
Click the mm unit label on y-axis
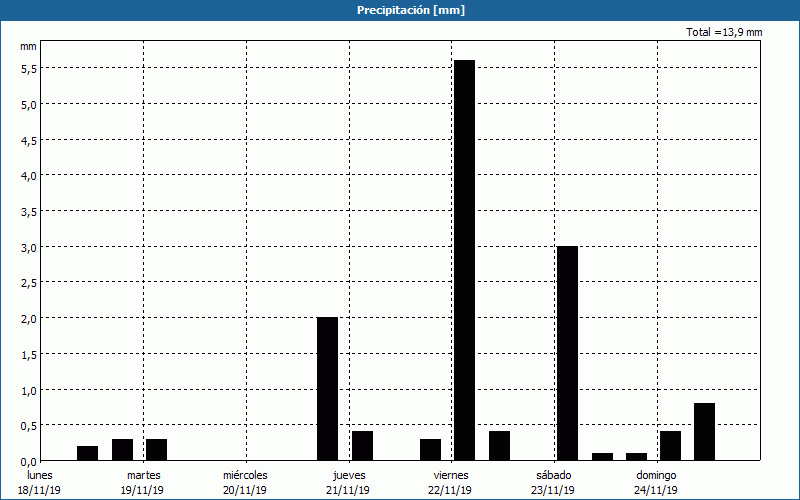coord(29,46)
